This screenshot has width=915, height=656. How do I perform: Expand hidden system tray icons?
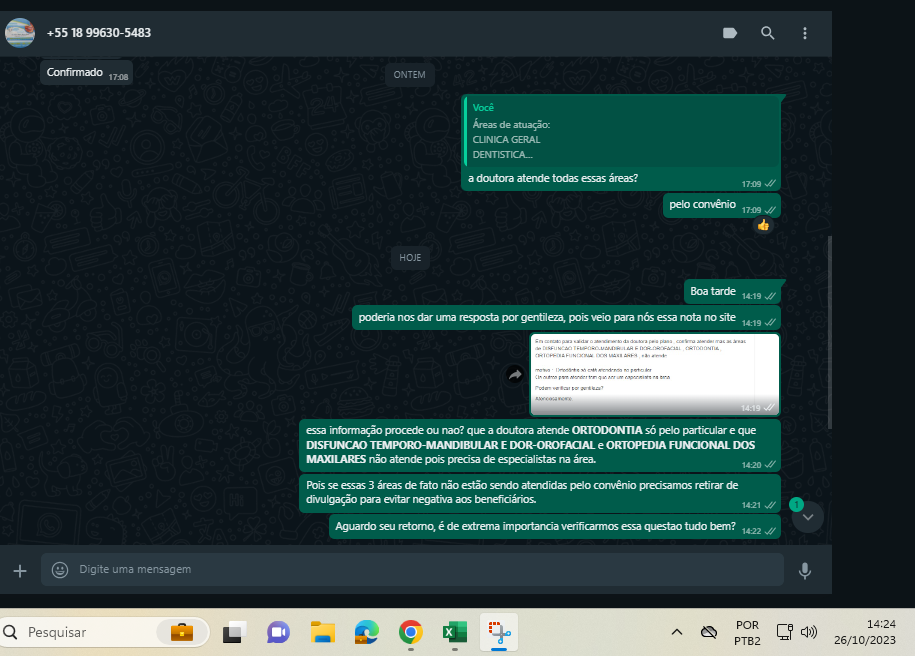677,632
